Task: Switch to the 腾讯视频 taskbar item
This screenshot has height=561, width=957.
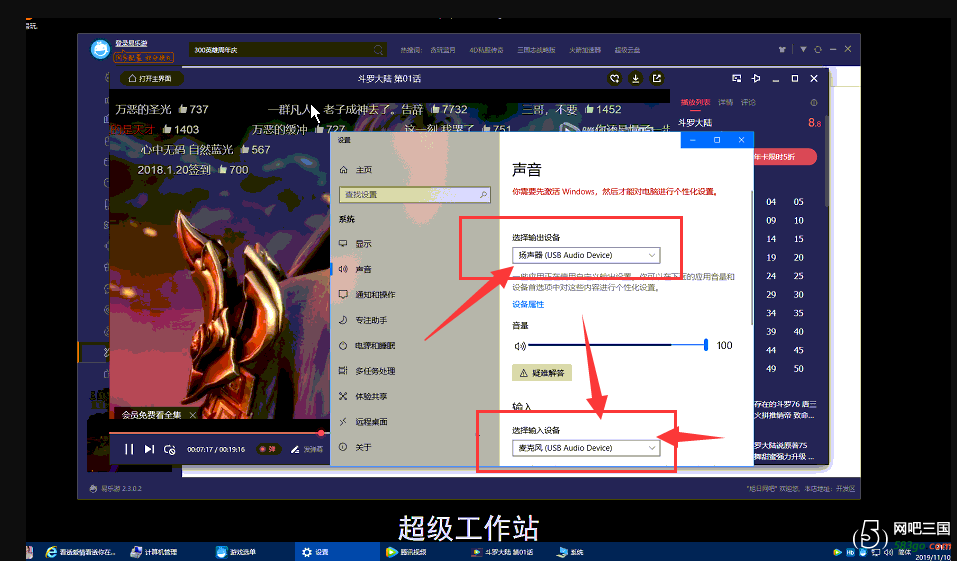Action: tap(406, 552)
